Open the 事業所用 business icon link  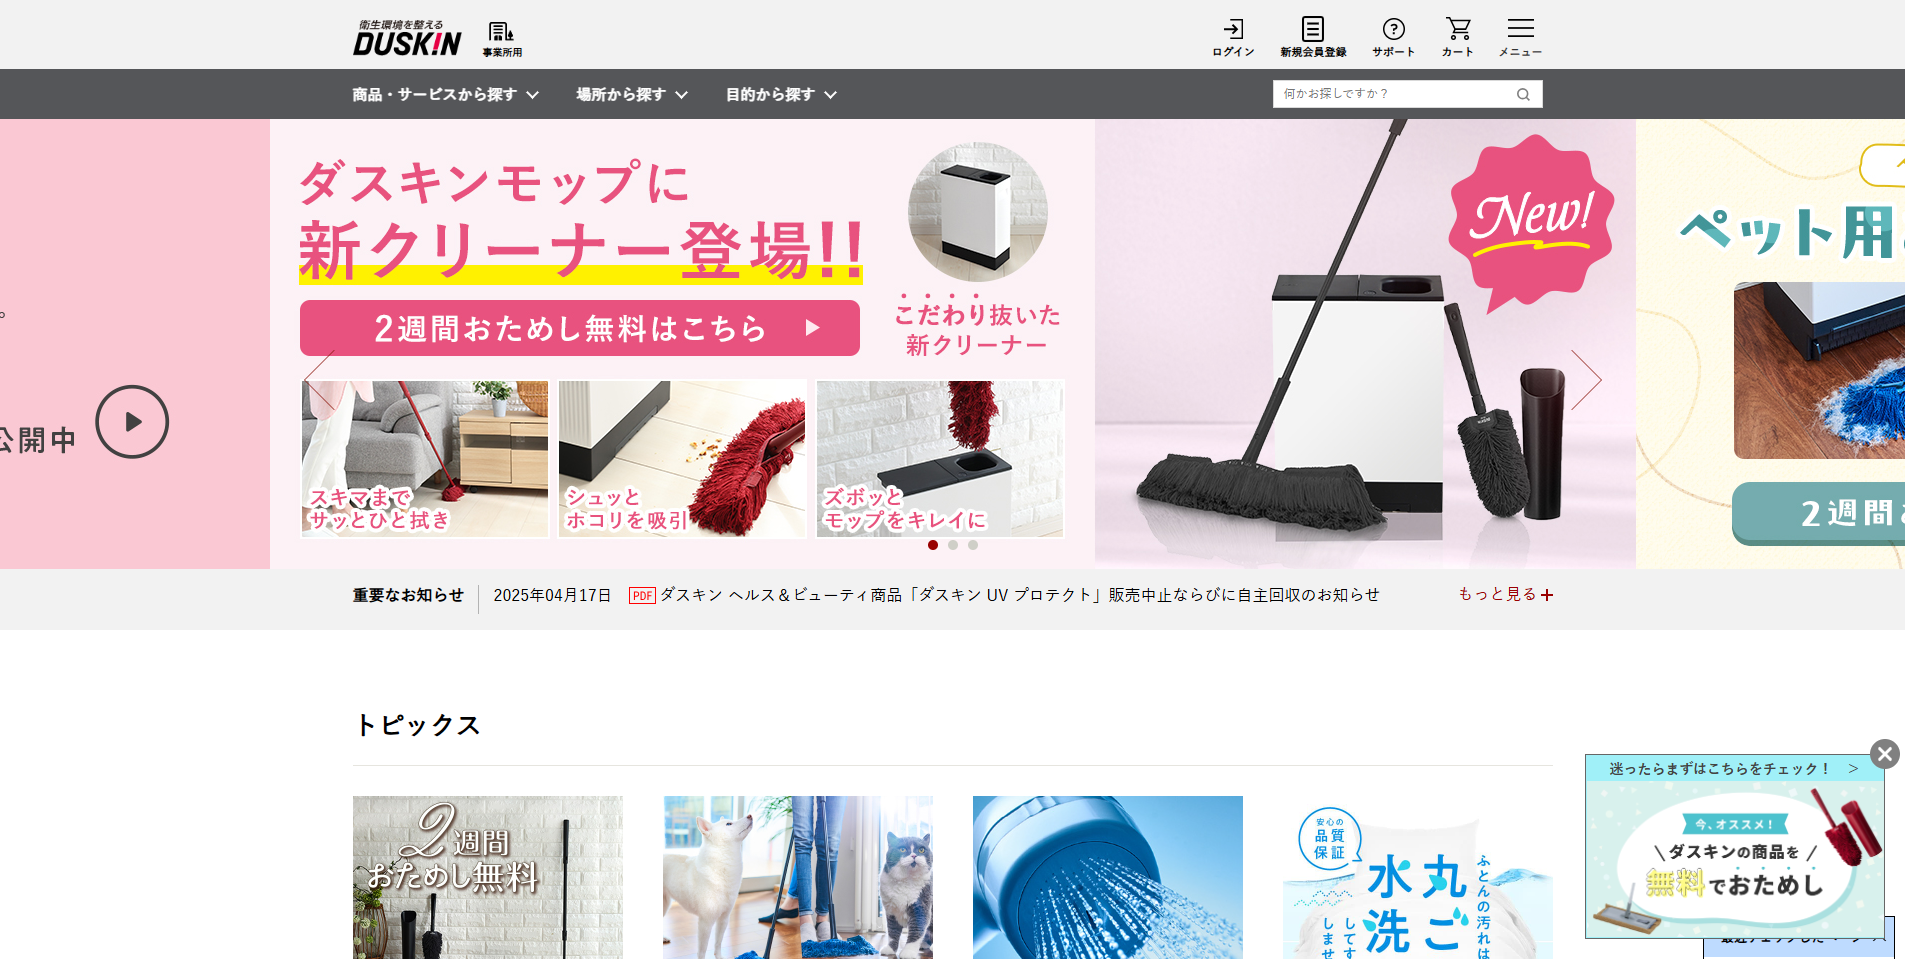(502, 39)
